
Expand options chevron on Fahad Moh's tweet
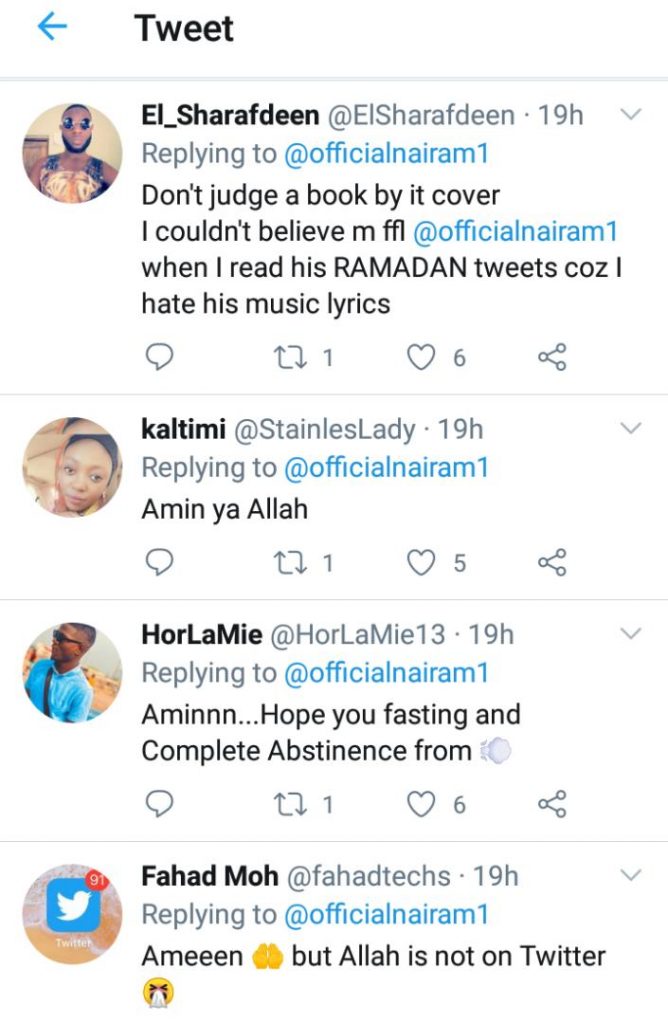(x=630, y=876)
